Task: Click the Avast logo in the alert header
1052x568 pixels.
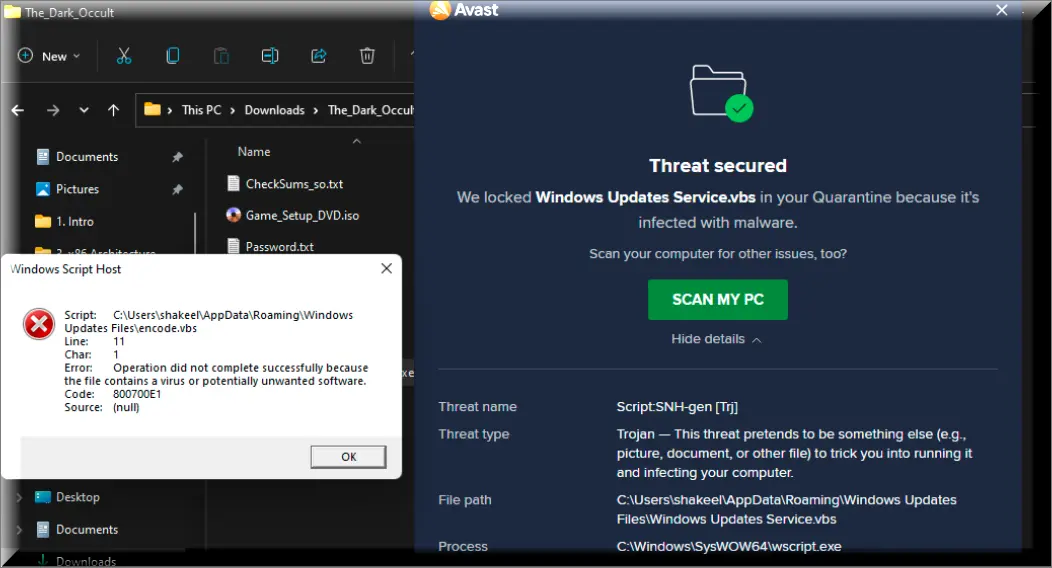Action: (464, 10)
